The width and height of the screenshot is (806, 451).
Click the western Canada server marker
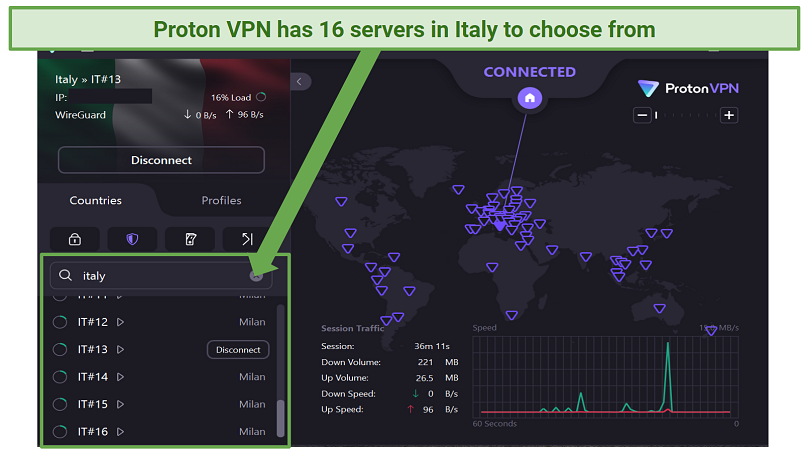(341, 202)
